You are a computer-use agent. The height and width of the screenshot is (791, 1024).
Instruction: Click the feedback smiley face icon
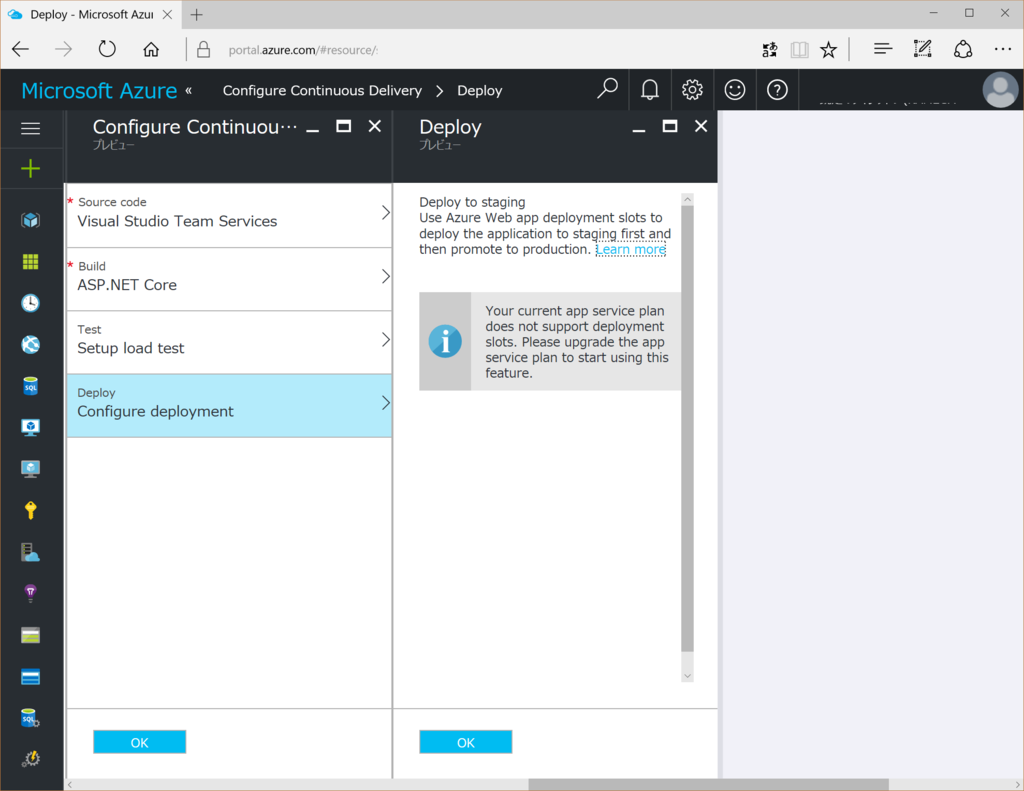(x=735, y=89)
